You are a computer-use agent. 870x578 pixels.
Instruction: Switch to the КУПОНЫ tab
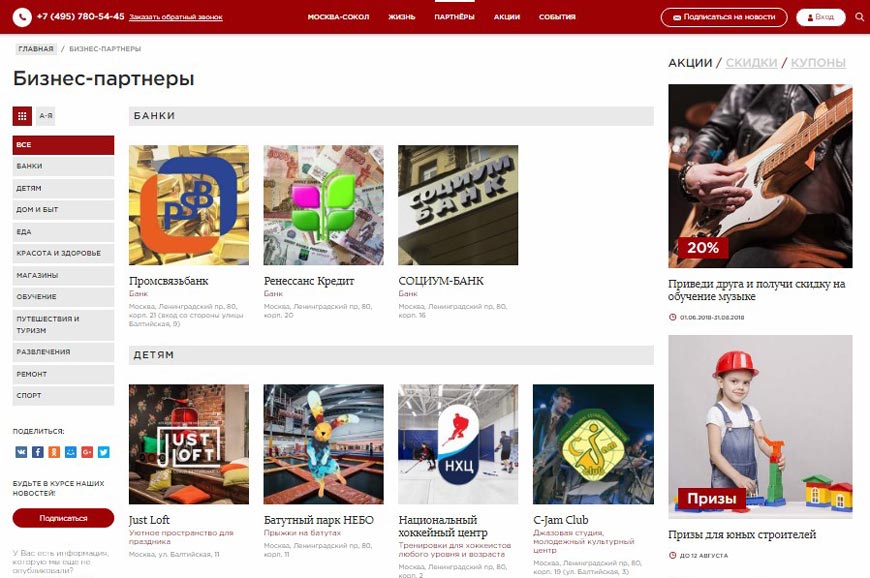point(817,63)
